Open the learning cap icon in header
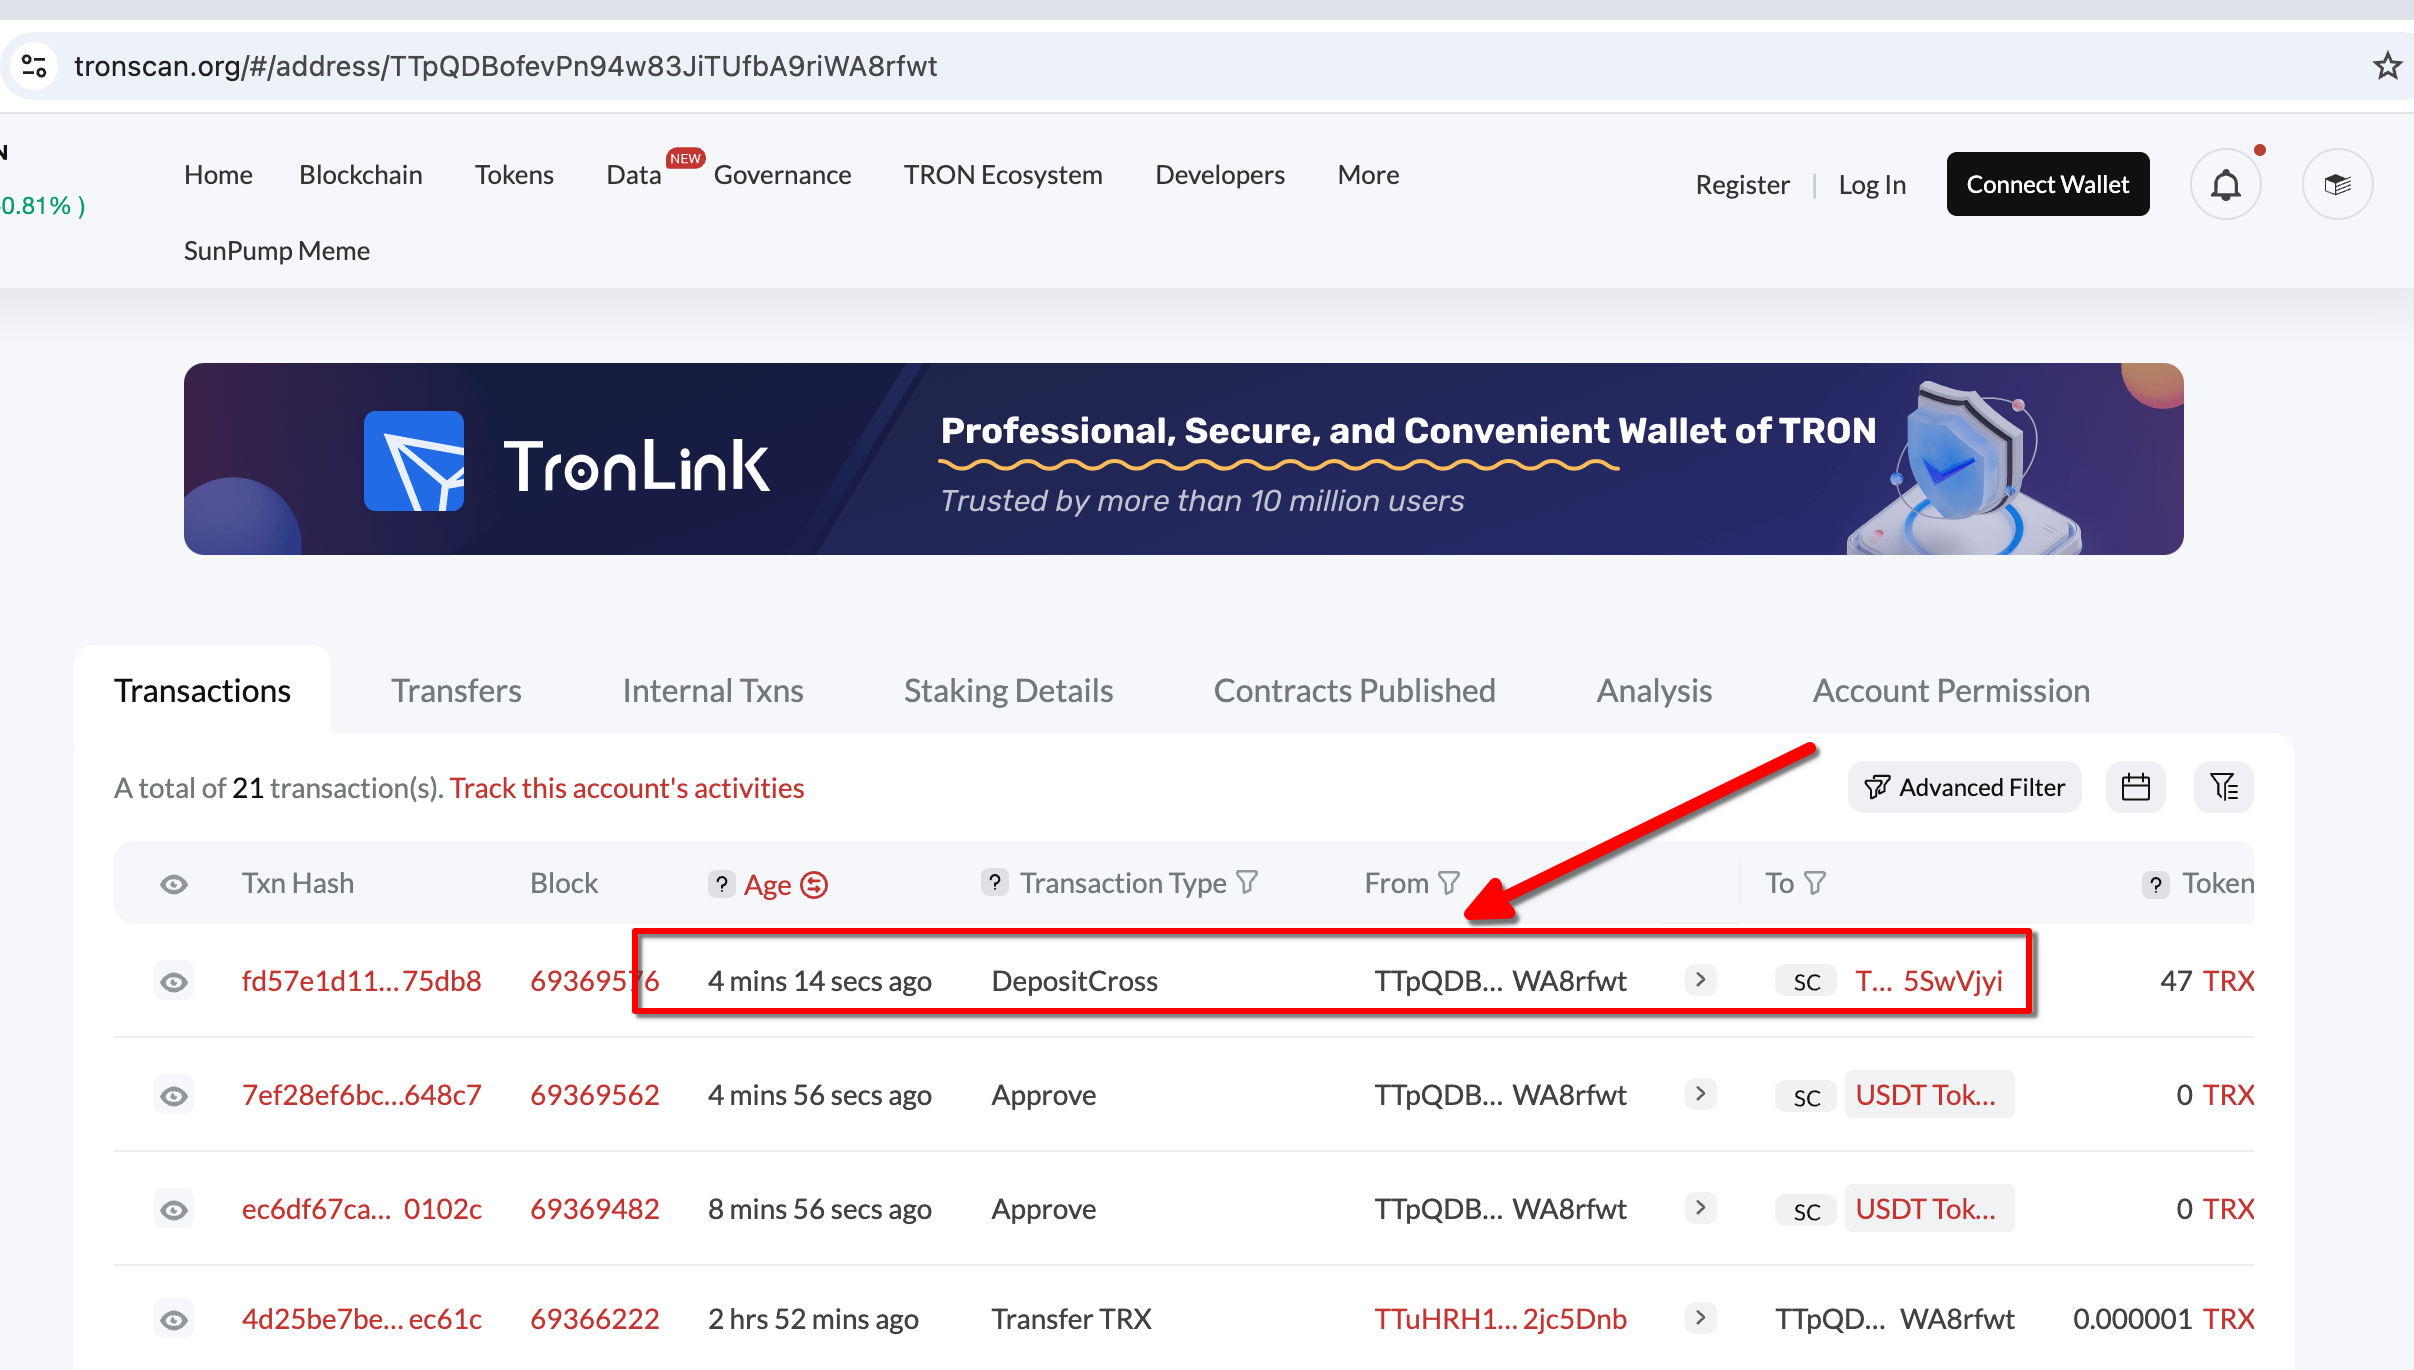This screenshot has width=2414, height=1370. (x=2337, y=185)
